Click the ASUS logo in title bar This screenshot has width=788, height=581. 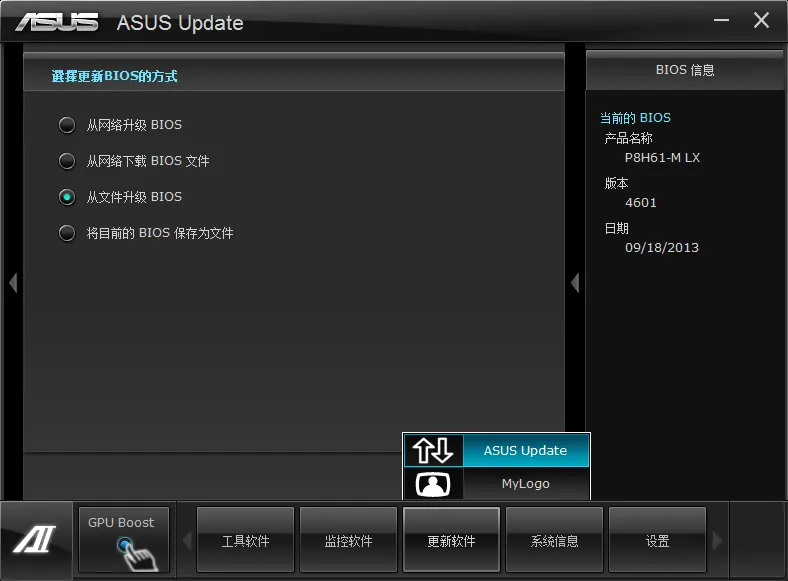57,22
